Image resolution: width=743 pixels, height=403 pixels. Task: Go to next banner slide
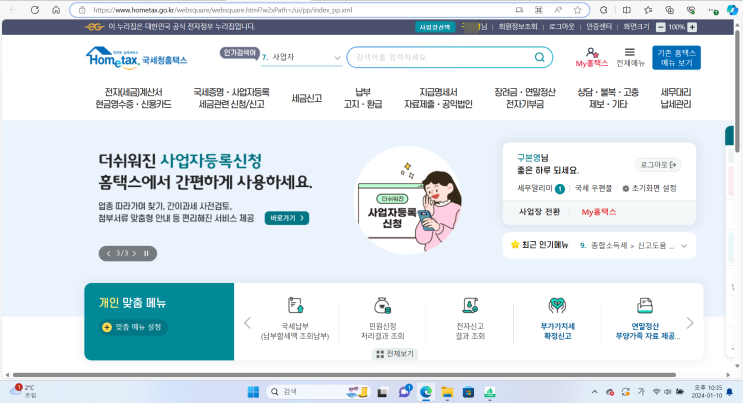[x=135, y=254]
